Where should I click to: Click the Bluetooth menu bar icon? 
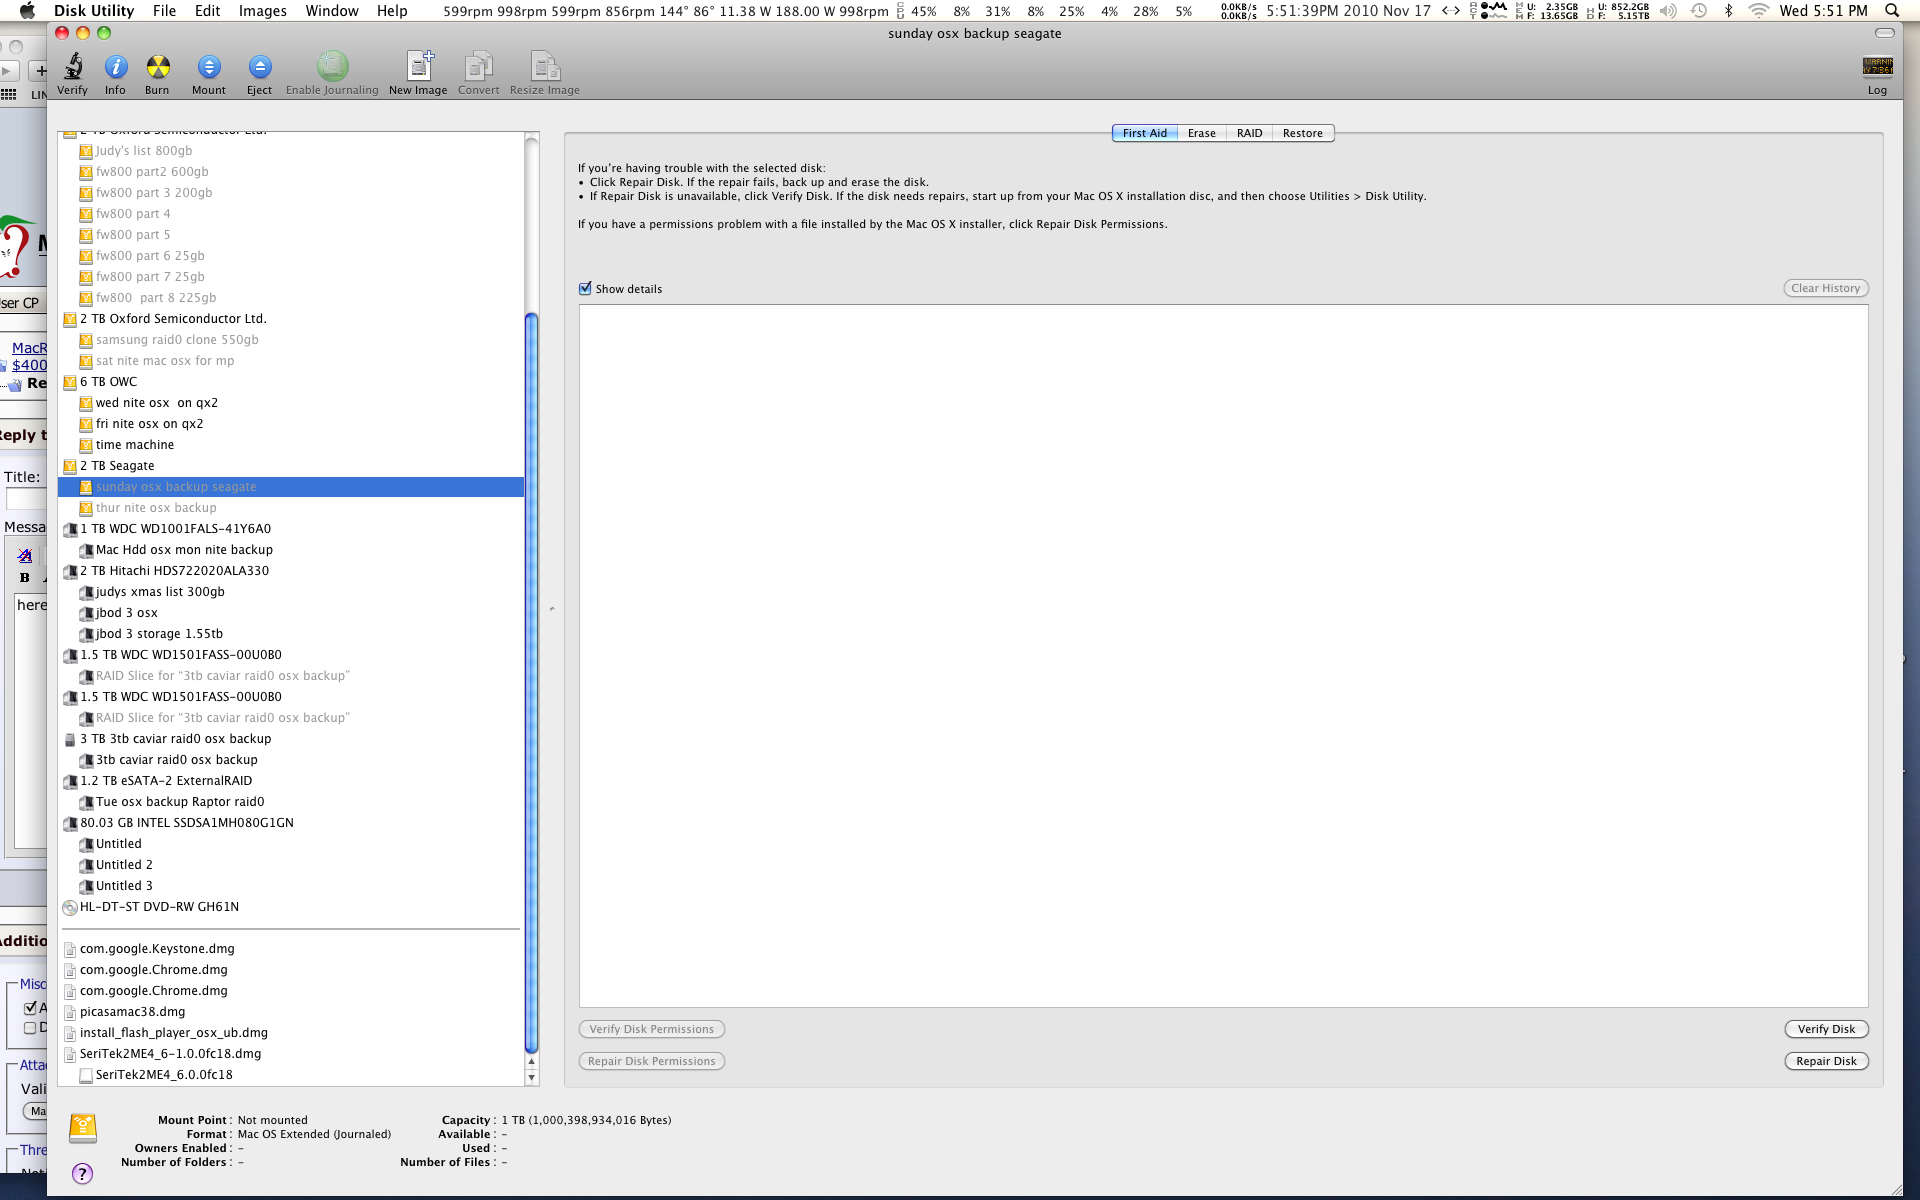tap(1728, 11)
